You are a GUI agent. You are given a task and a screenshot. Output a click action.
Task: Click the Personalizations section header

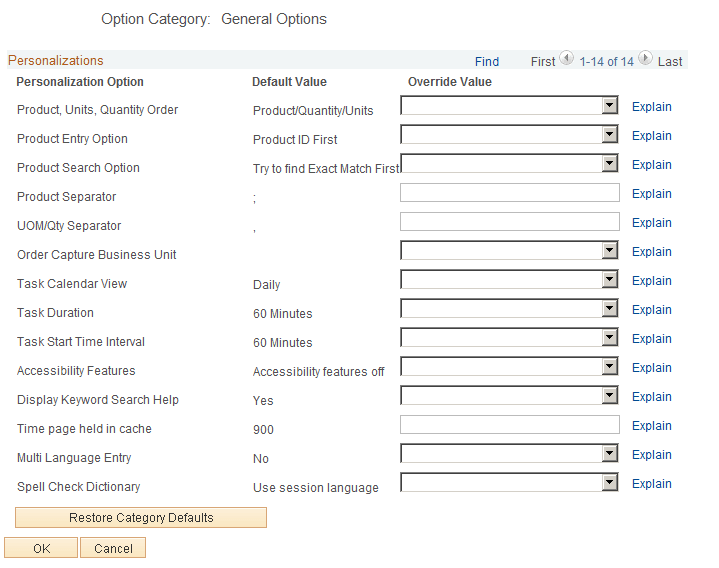click(55, 61)
